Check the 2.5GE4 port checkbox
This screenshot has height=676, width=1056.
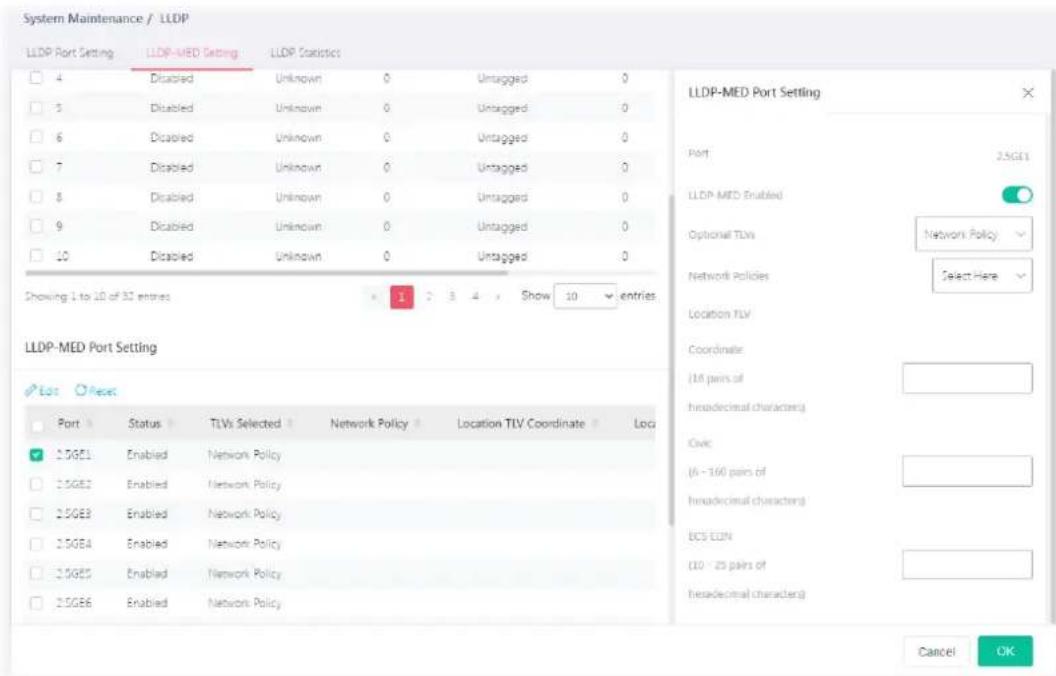36,543
